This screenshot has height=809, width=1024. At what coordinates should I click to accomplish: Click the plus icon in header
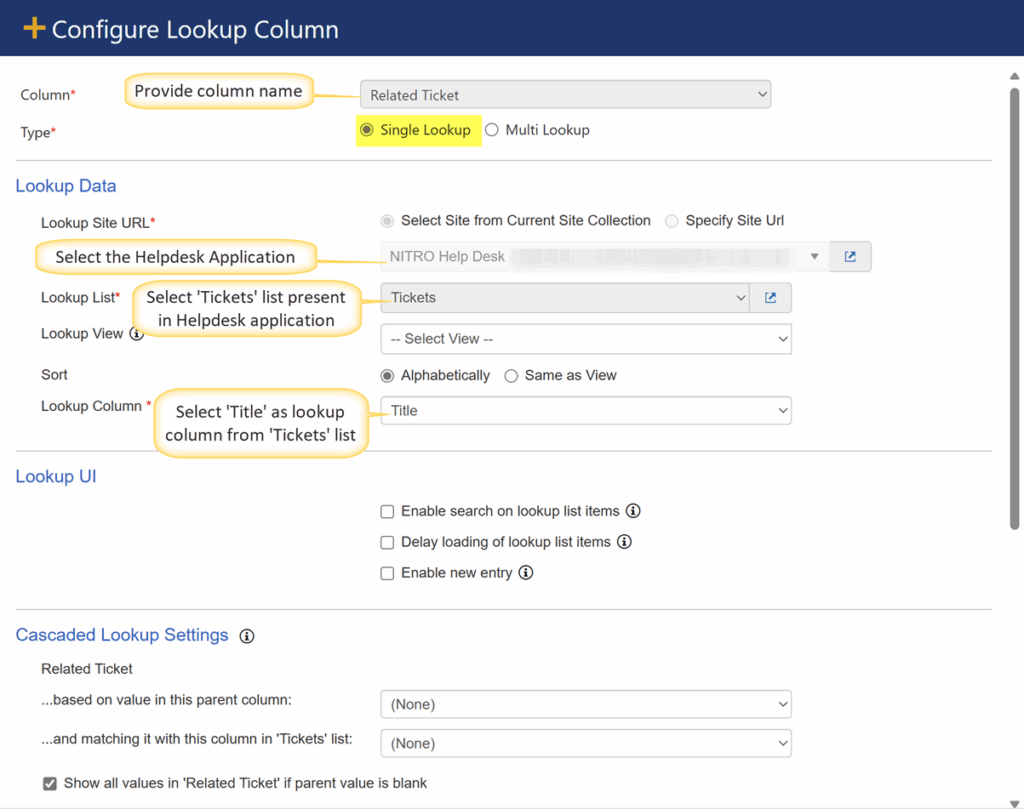(34, 29)
